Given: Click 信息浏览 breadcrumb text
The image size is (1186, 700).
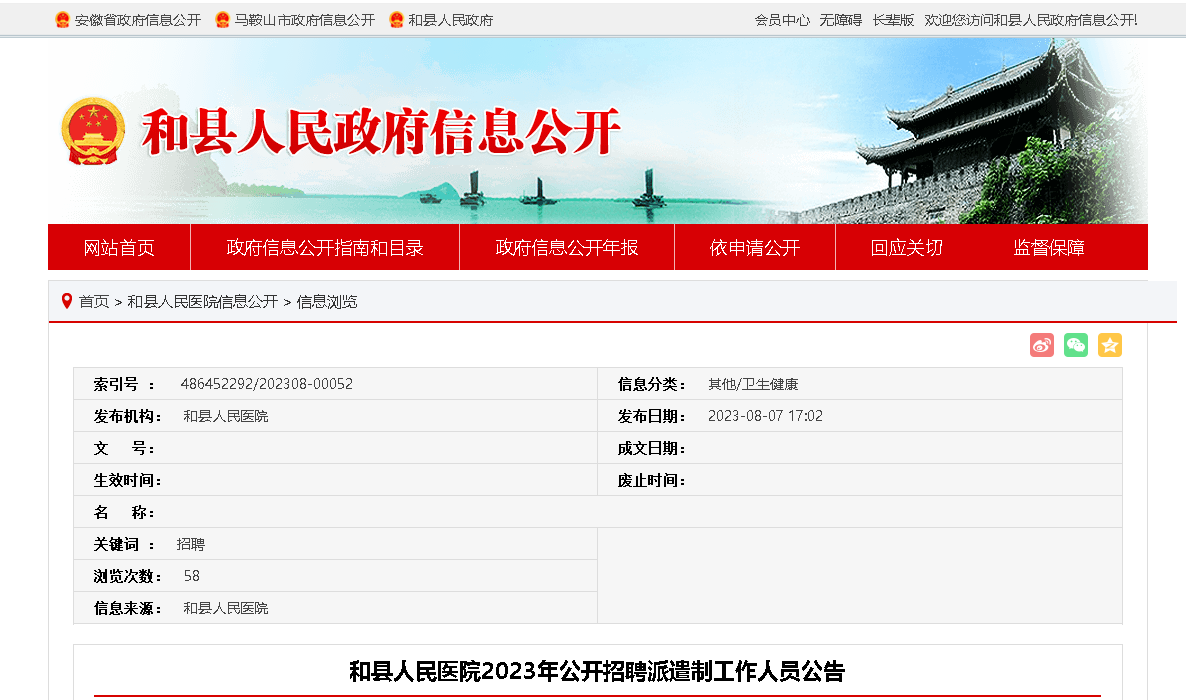Looking at the screenshot, I should (327, 302).
